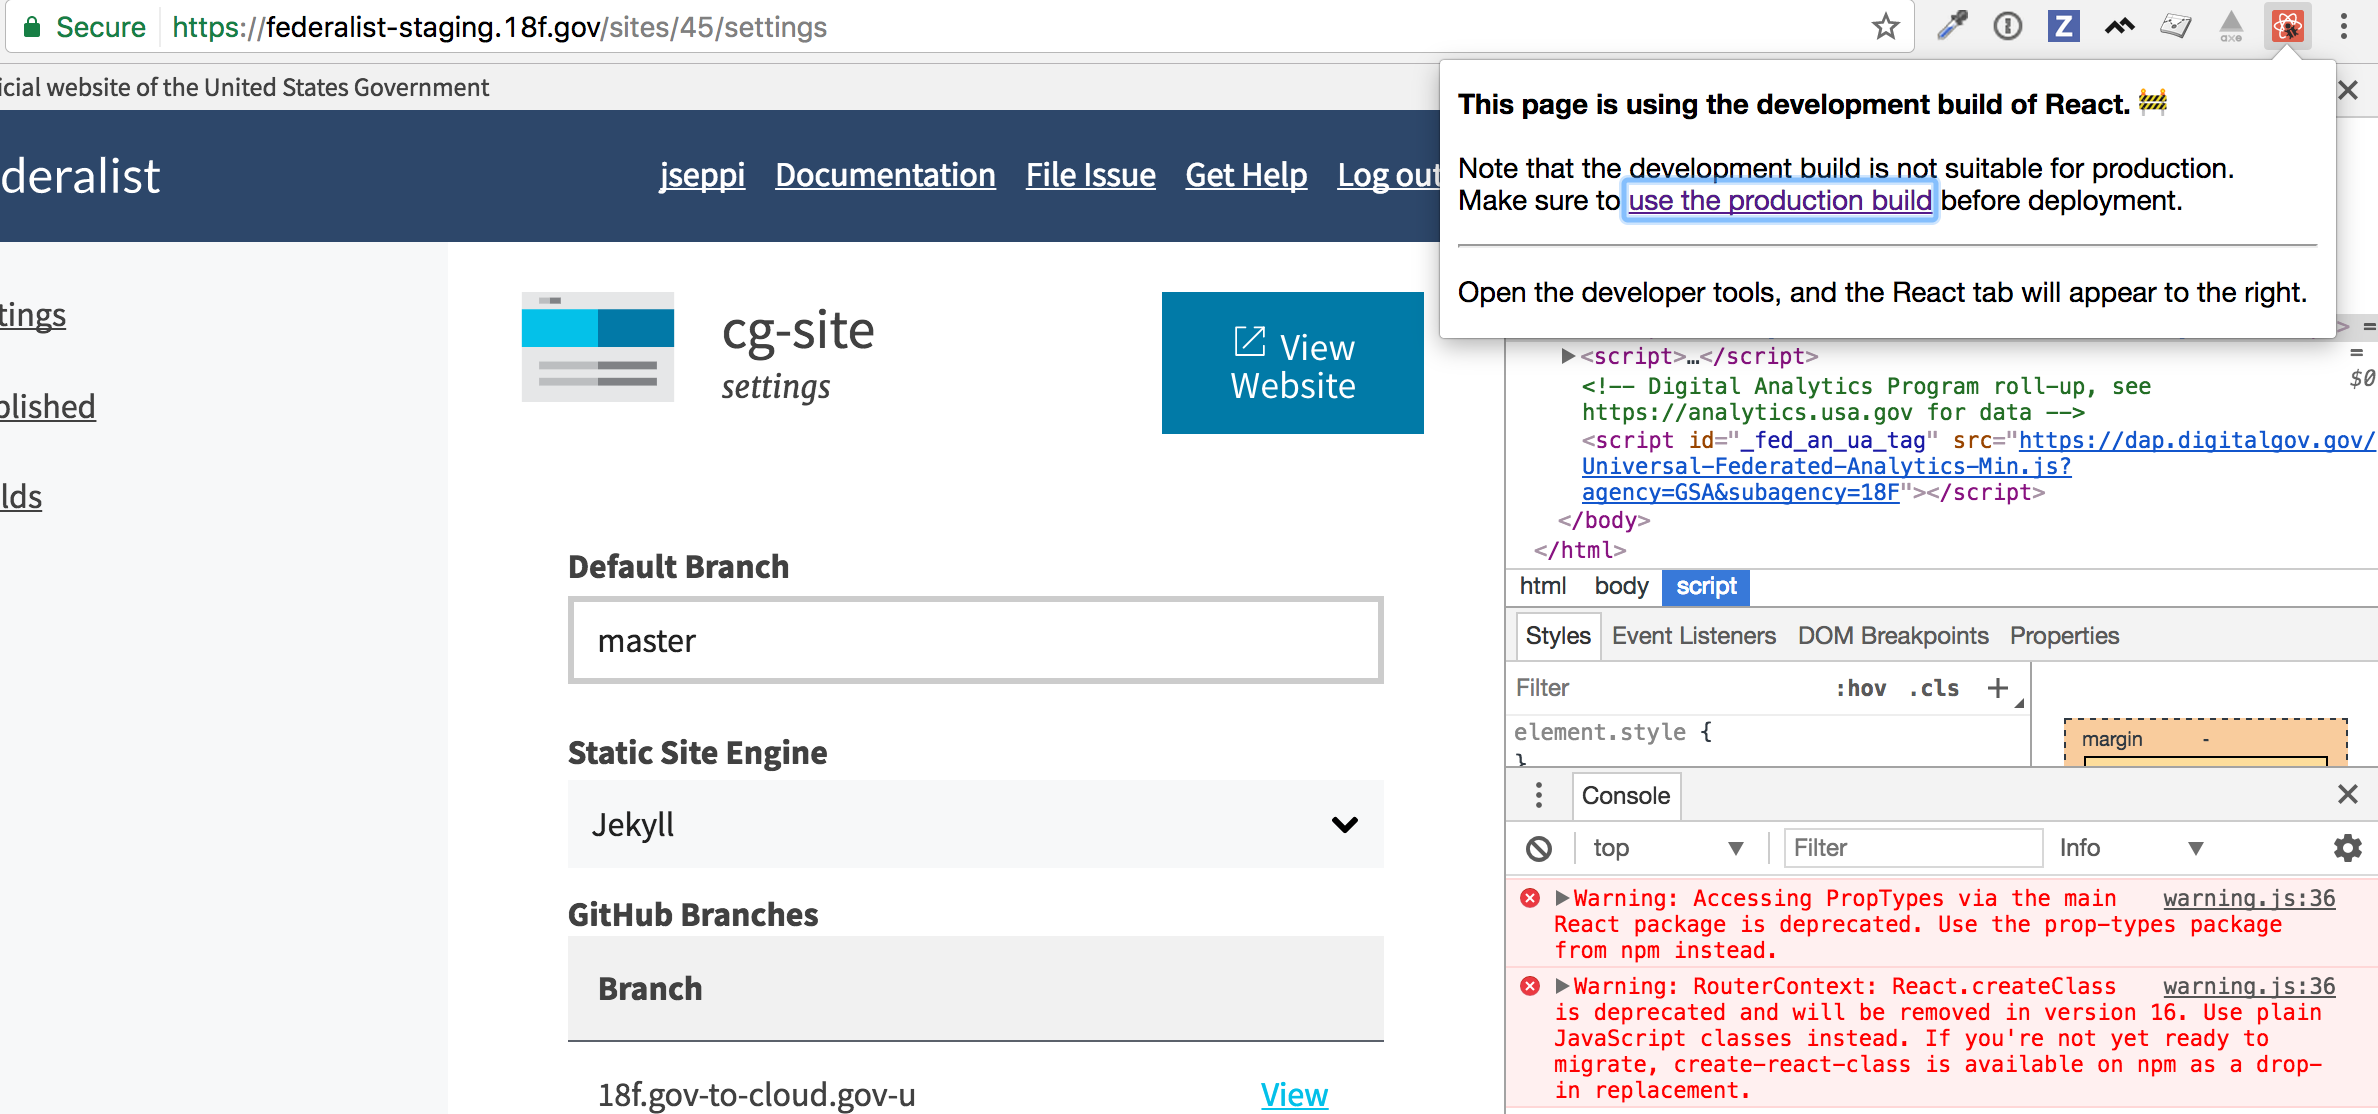The width and height of the screenshot is (2378, 1114).
Task: Open Documentation from the navigation bar
Action: 884,174
